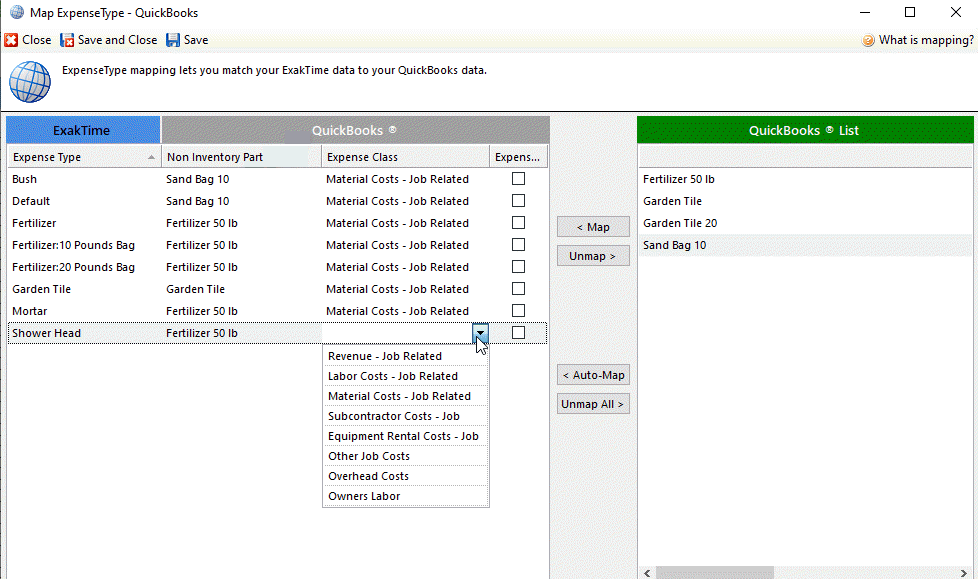Select the Bush expense type row
Screen dimensions: 978x579
pos(24,179)
